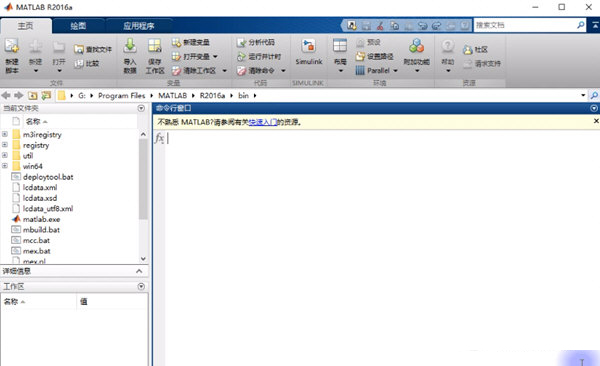Viewport: 600px width, 366px height.
Task: Open the Clear Commands (清除命令) dropdown arrow
Action: [x=284, y=71]
